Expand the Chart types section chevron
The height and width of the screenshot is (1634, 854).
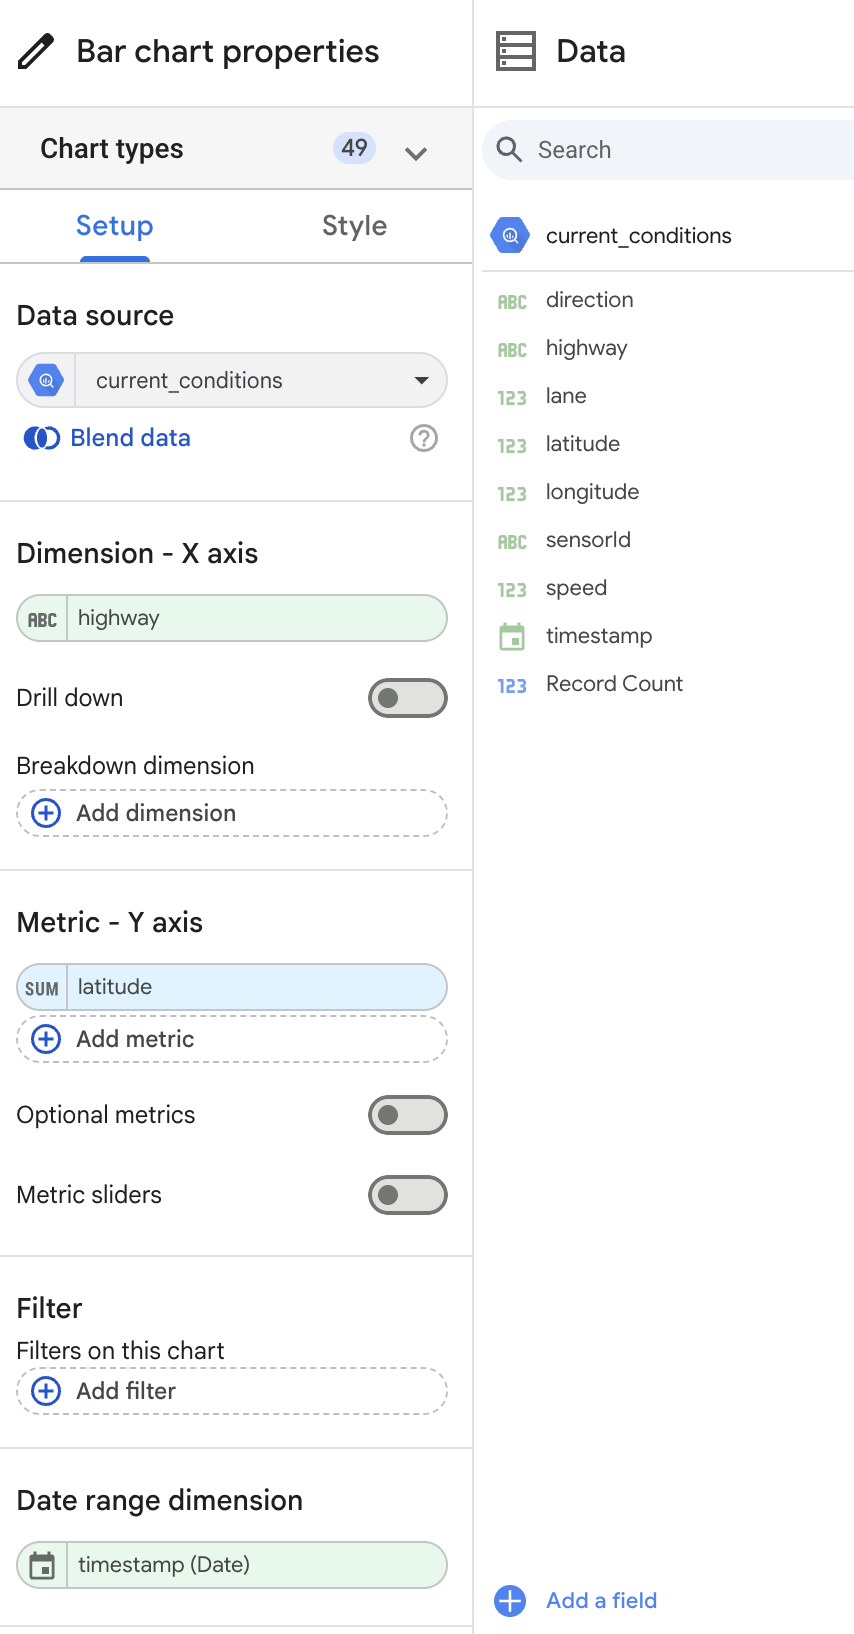(x=416, y=153)
